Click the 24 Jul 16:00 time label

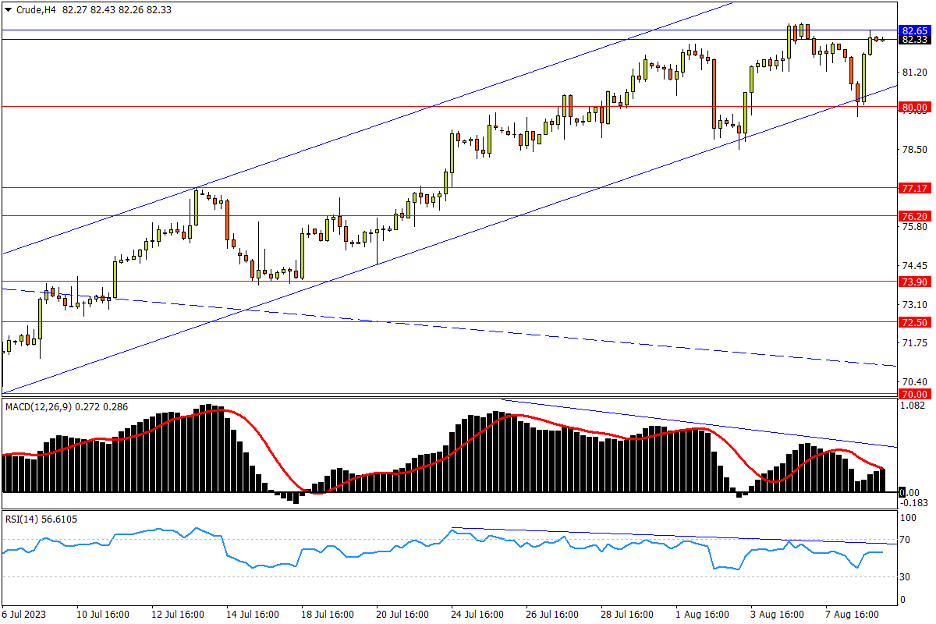coord(475,613)
